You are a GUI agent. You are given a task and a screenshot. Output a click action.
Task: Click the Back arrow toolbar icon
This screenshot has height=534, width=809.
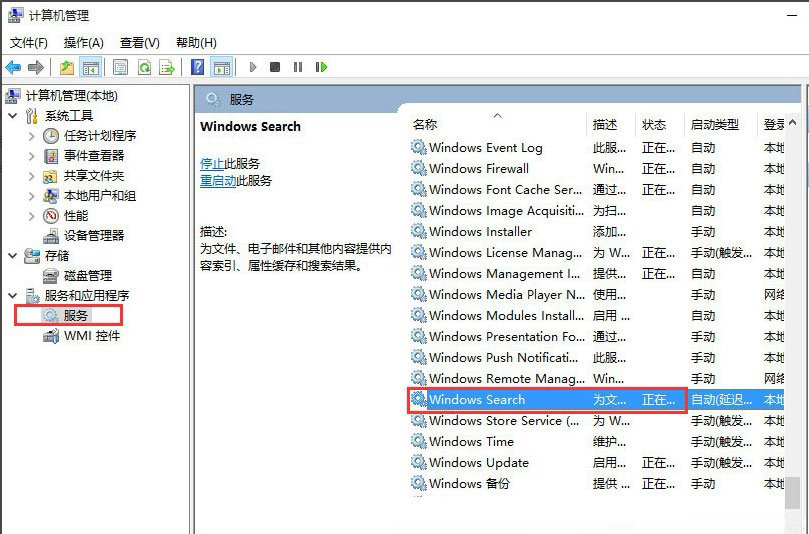pos(13,67)
